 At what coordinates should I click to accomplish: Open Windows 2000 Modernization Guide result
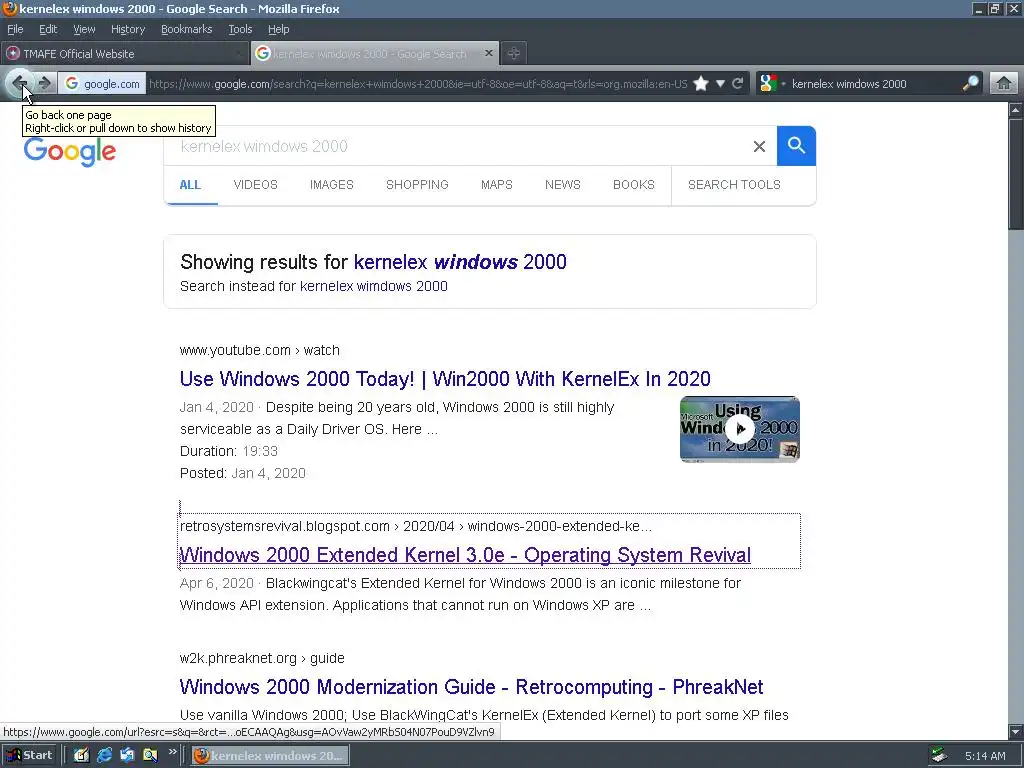[471, 687]
